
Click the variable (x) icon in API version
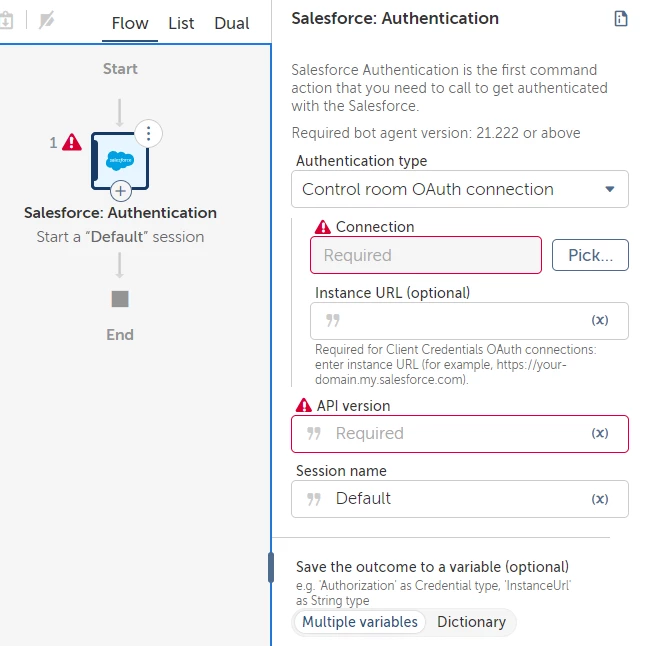point(600,433)
